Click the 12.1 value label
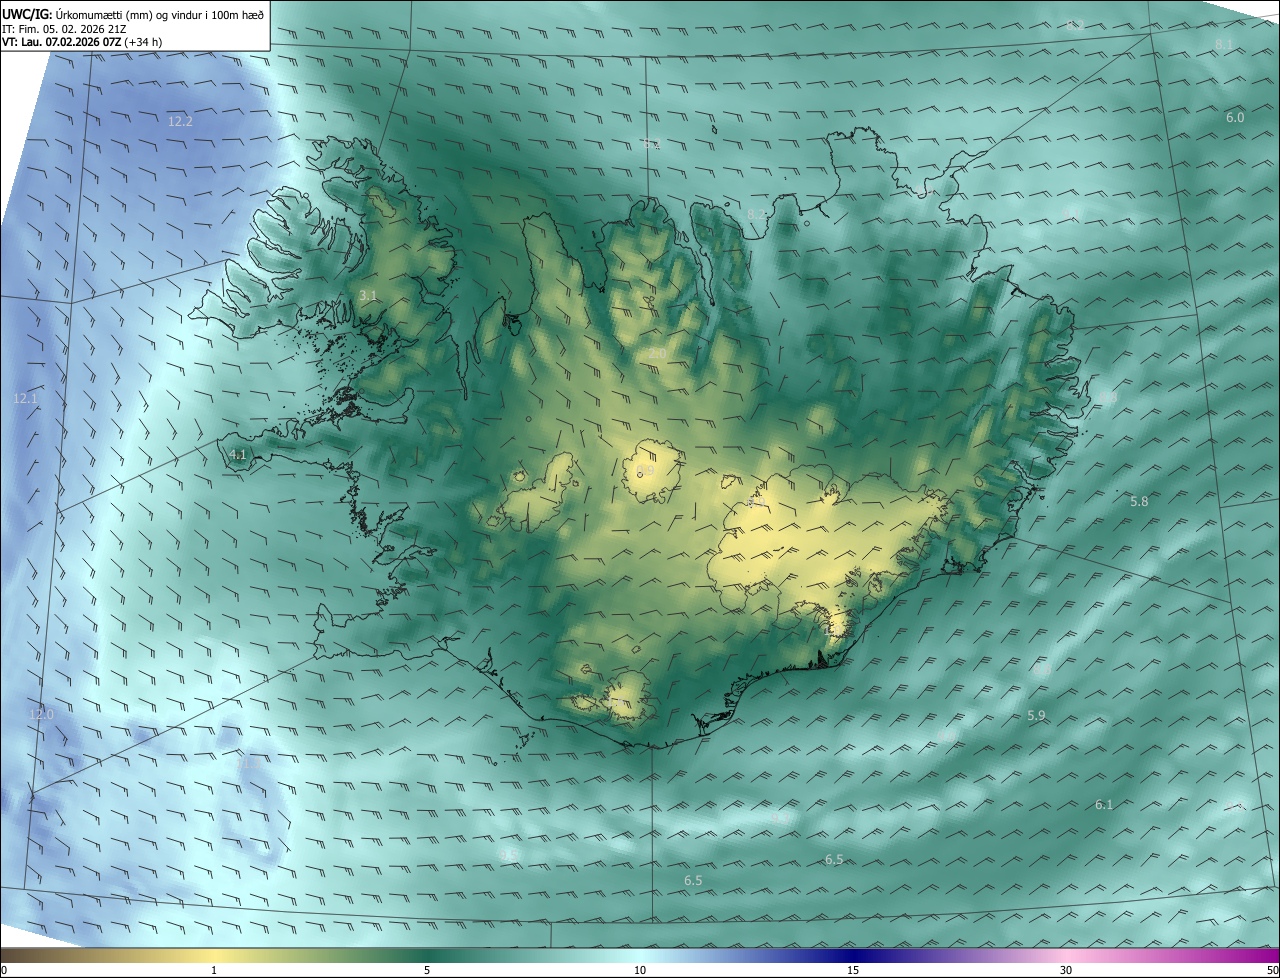 [x=25, y=398]
